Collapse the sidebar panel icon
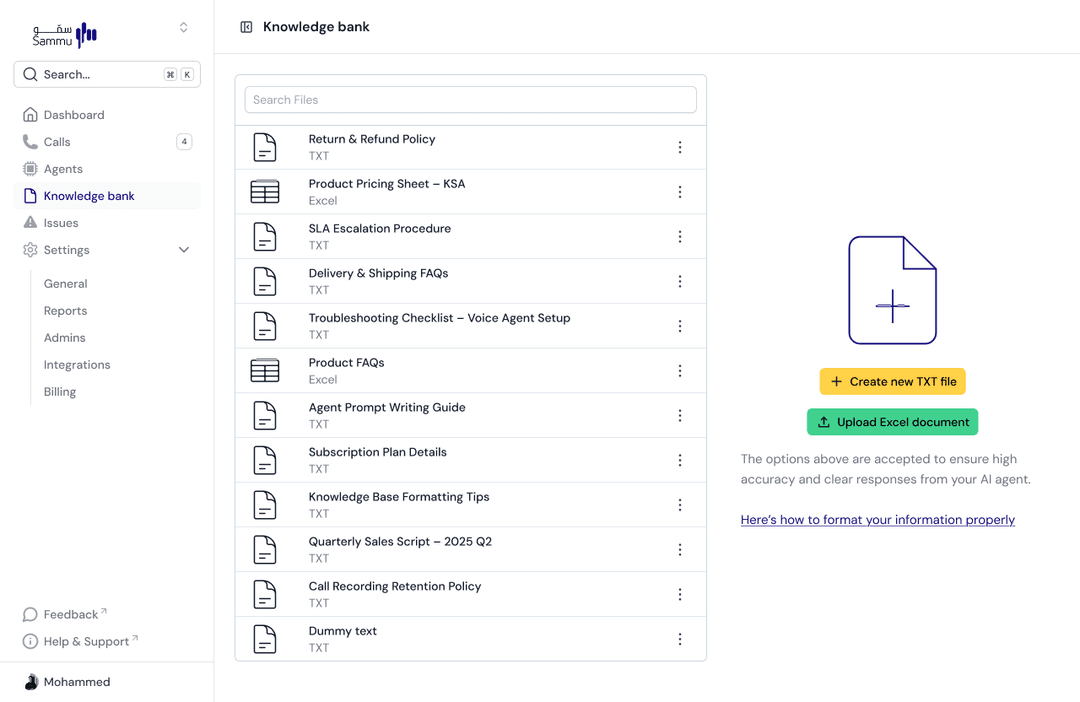The height and width of the screenshot is (702, 1080). tap(246, 27)
